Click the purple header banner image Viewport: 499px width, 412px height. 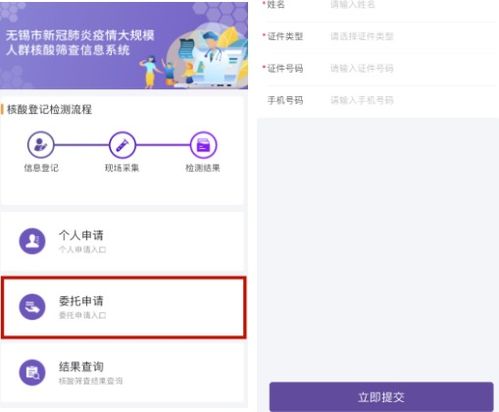tap(124, 46)
